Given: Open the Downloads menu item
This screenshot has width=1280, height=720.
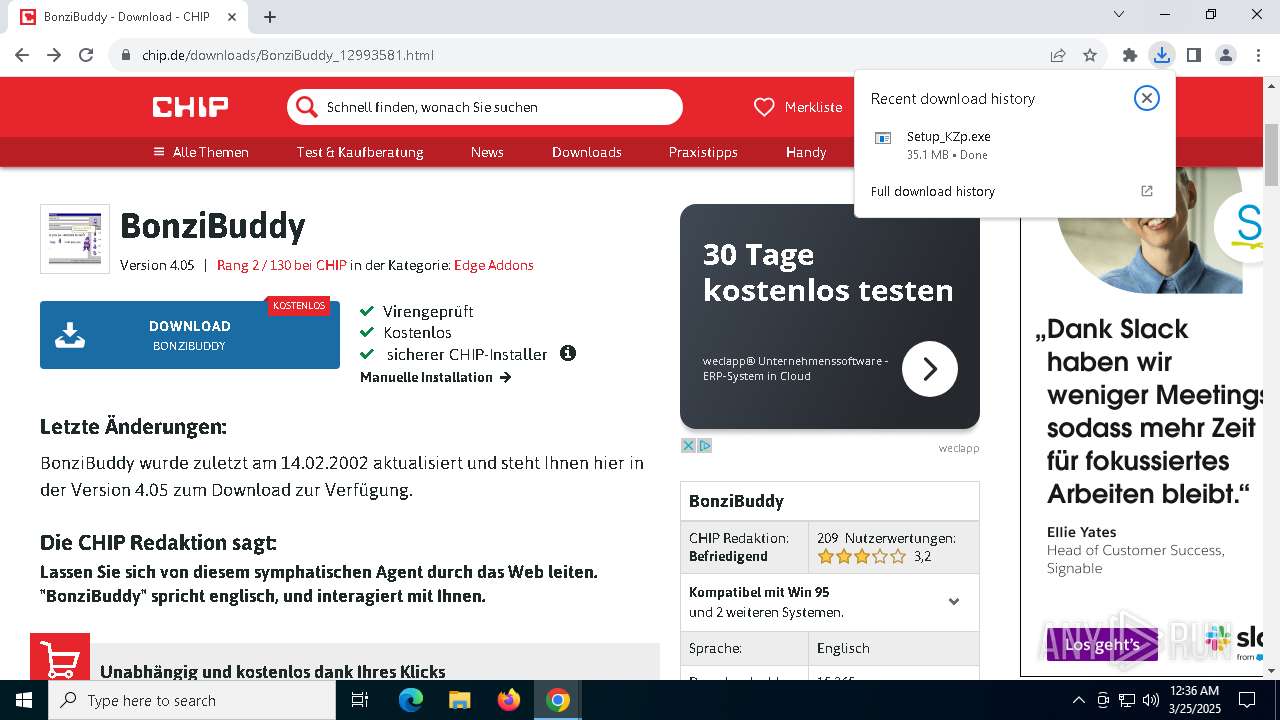Looking at the screenshot, I should (x=587, y=152).
